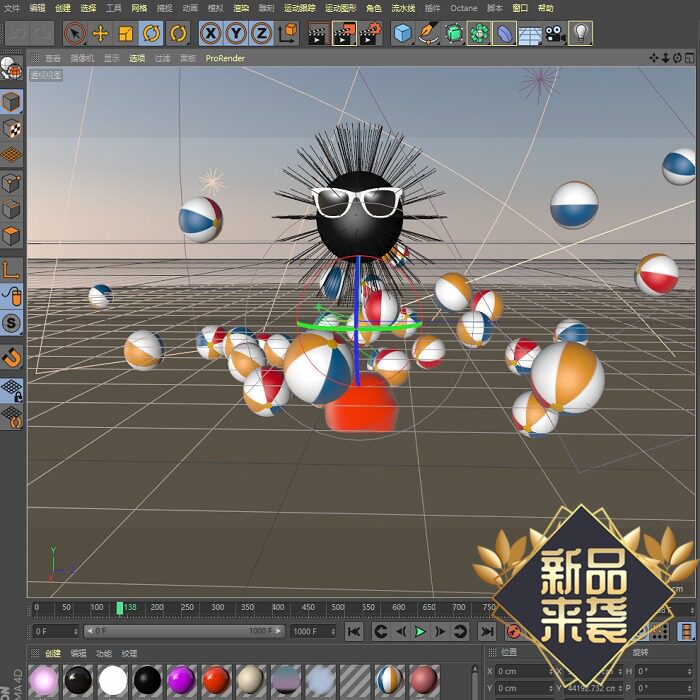Select the purple material swatch
Viewport: 700px width, 700px height.
click(182, 681)
